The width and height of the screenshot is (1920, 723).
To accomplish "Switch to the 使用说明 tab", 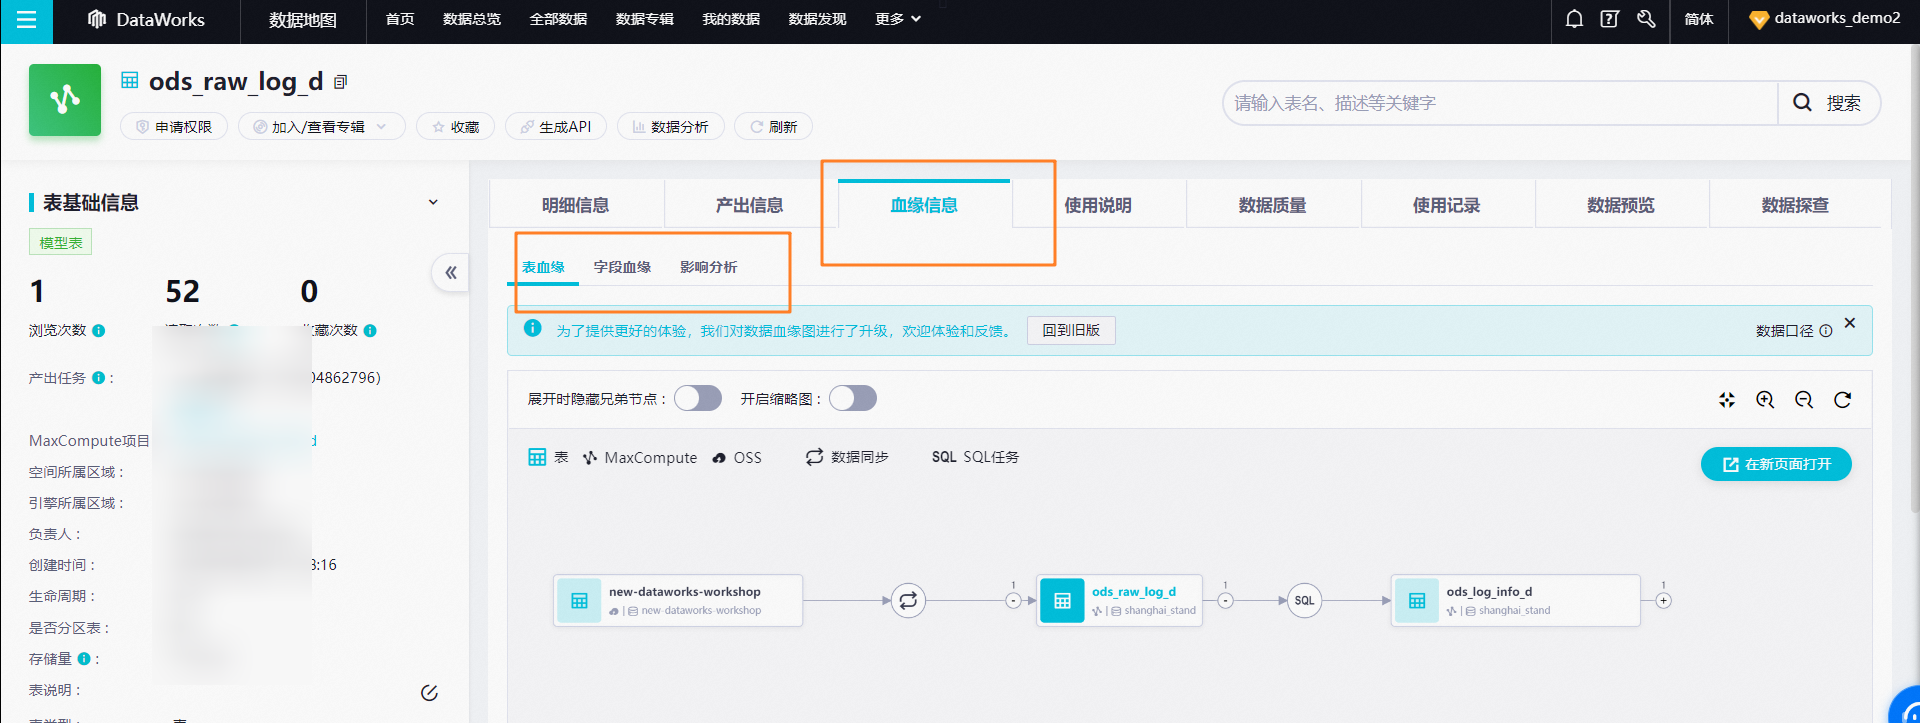I will [x=1098, y=205].
